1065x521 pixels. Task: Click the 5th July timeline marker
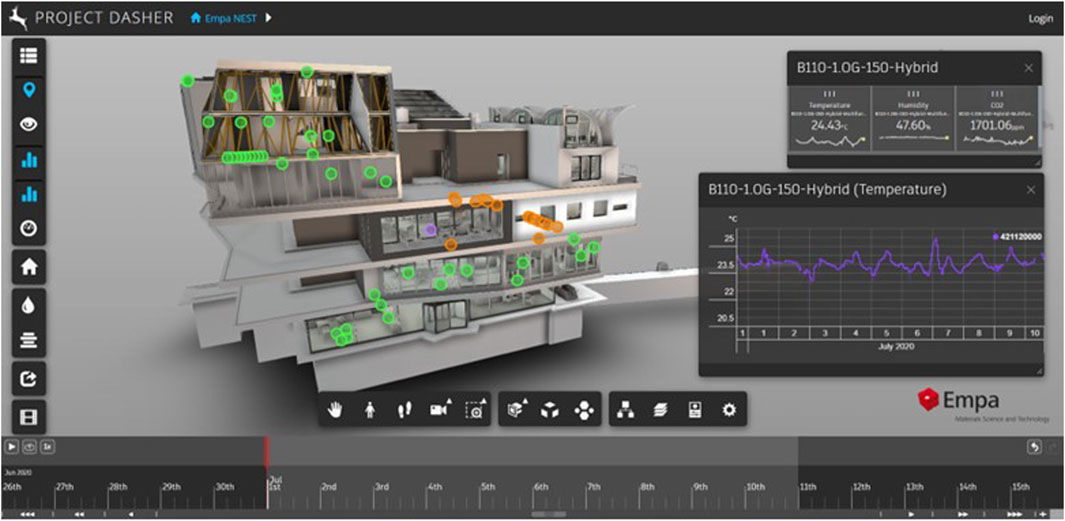488,487
